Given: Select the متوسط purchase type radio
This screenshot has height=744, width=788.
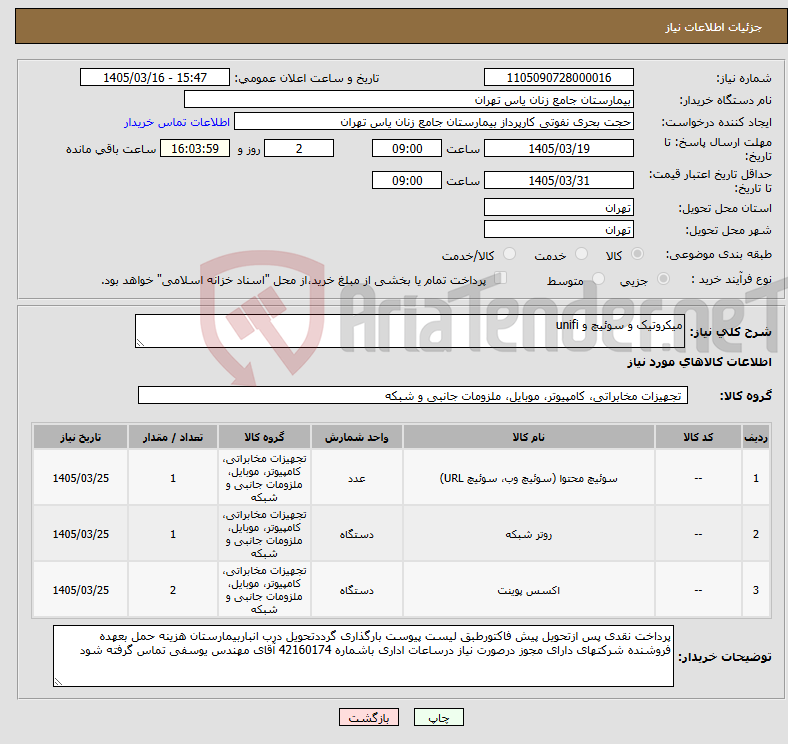Looking at the screenshot, I should coord(598,278).
